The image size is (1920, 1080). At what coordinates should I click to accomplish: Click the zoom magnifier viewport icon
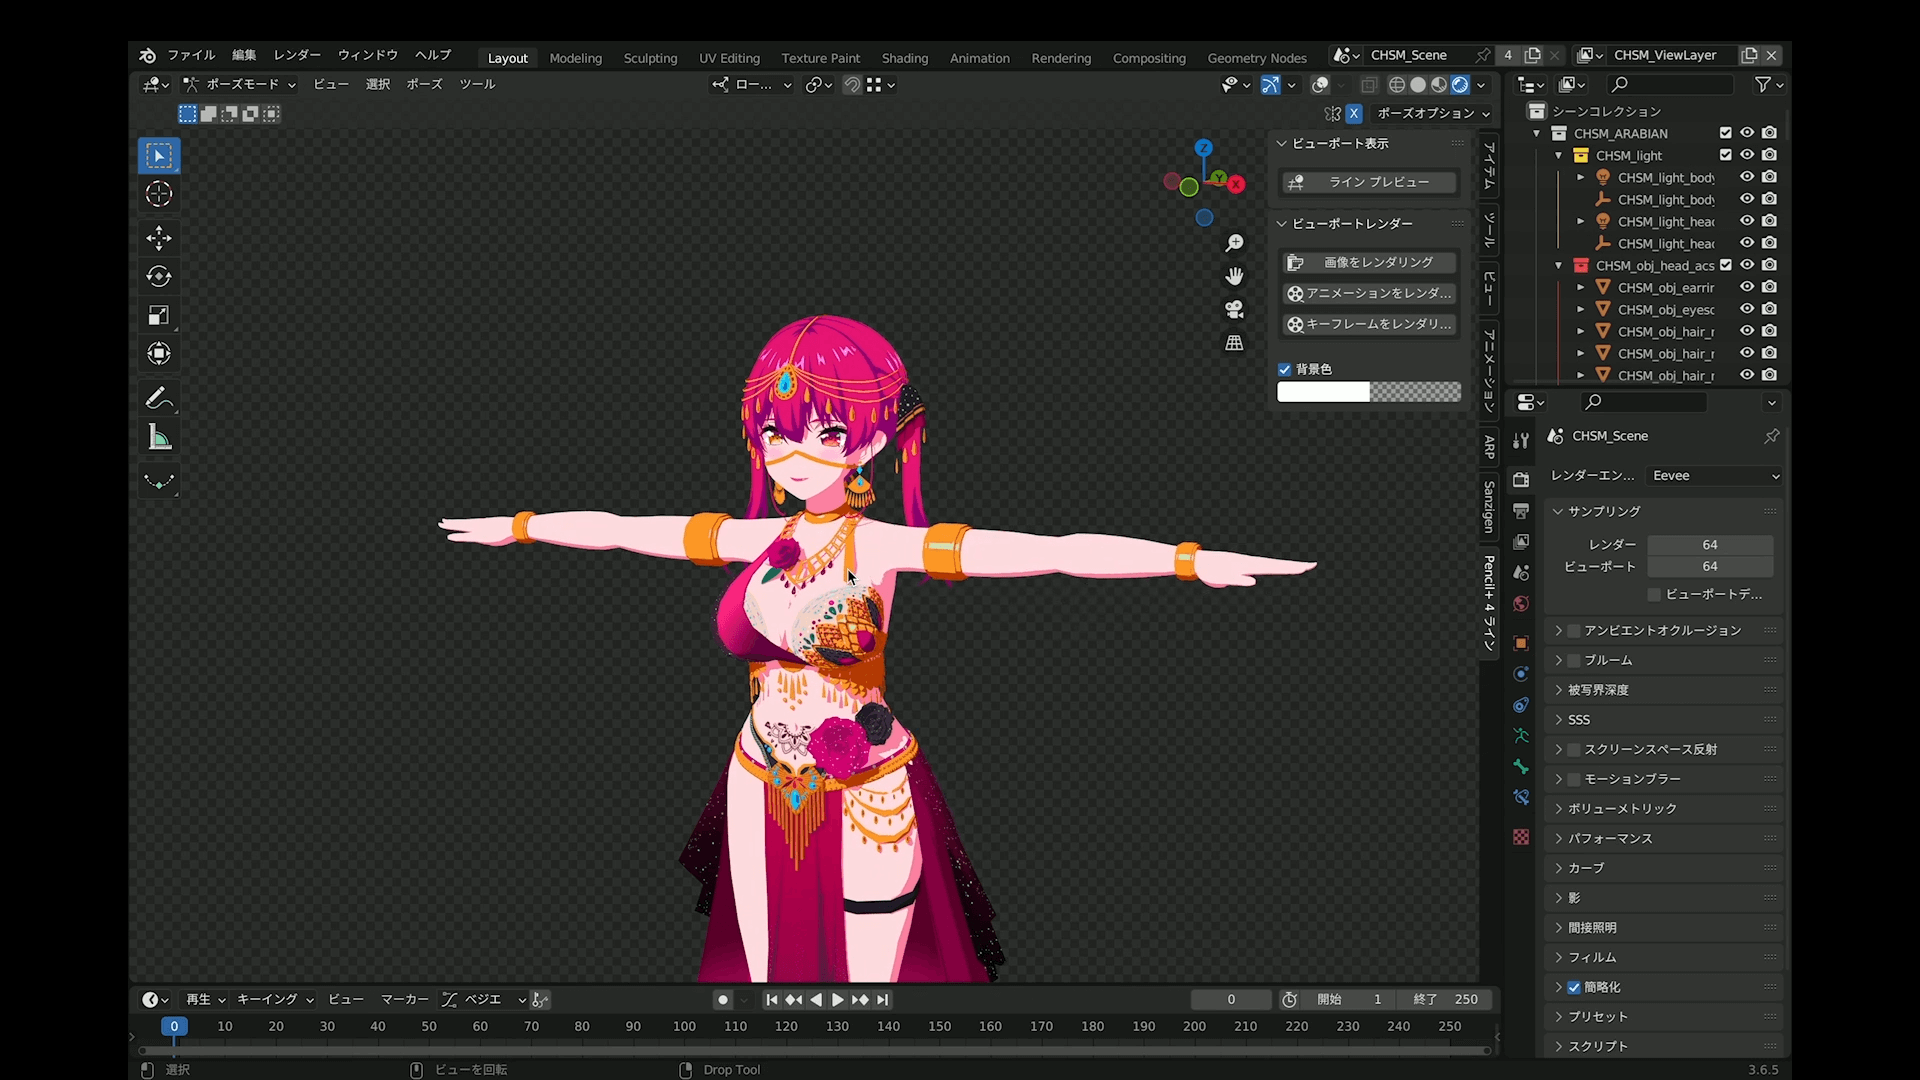1235,243
